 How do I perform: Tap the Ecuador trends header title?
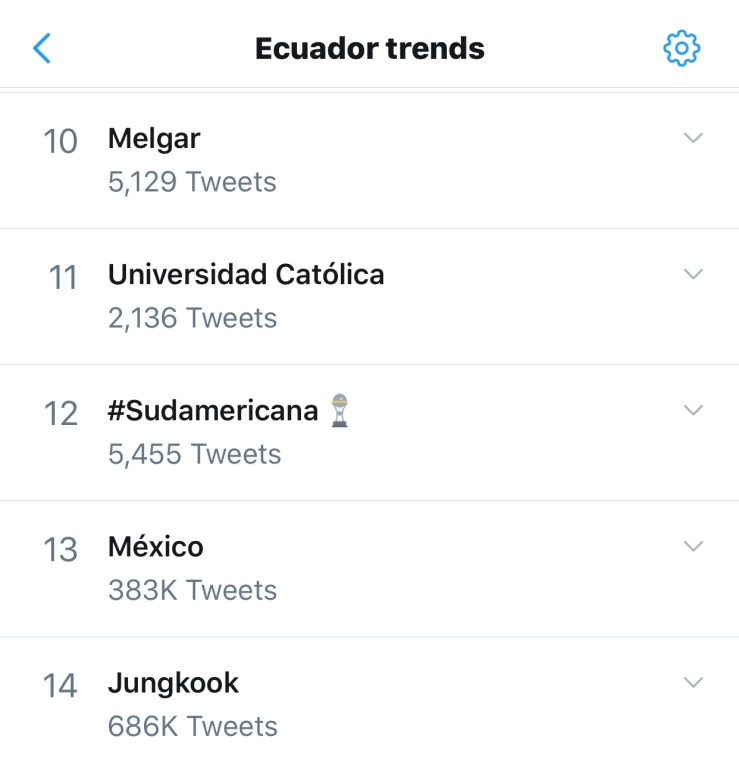point(369,48)
